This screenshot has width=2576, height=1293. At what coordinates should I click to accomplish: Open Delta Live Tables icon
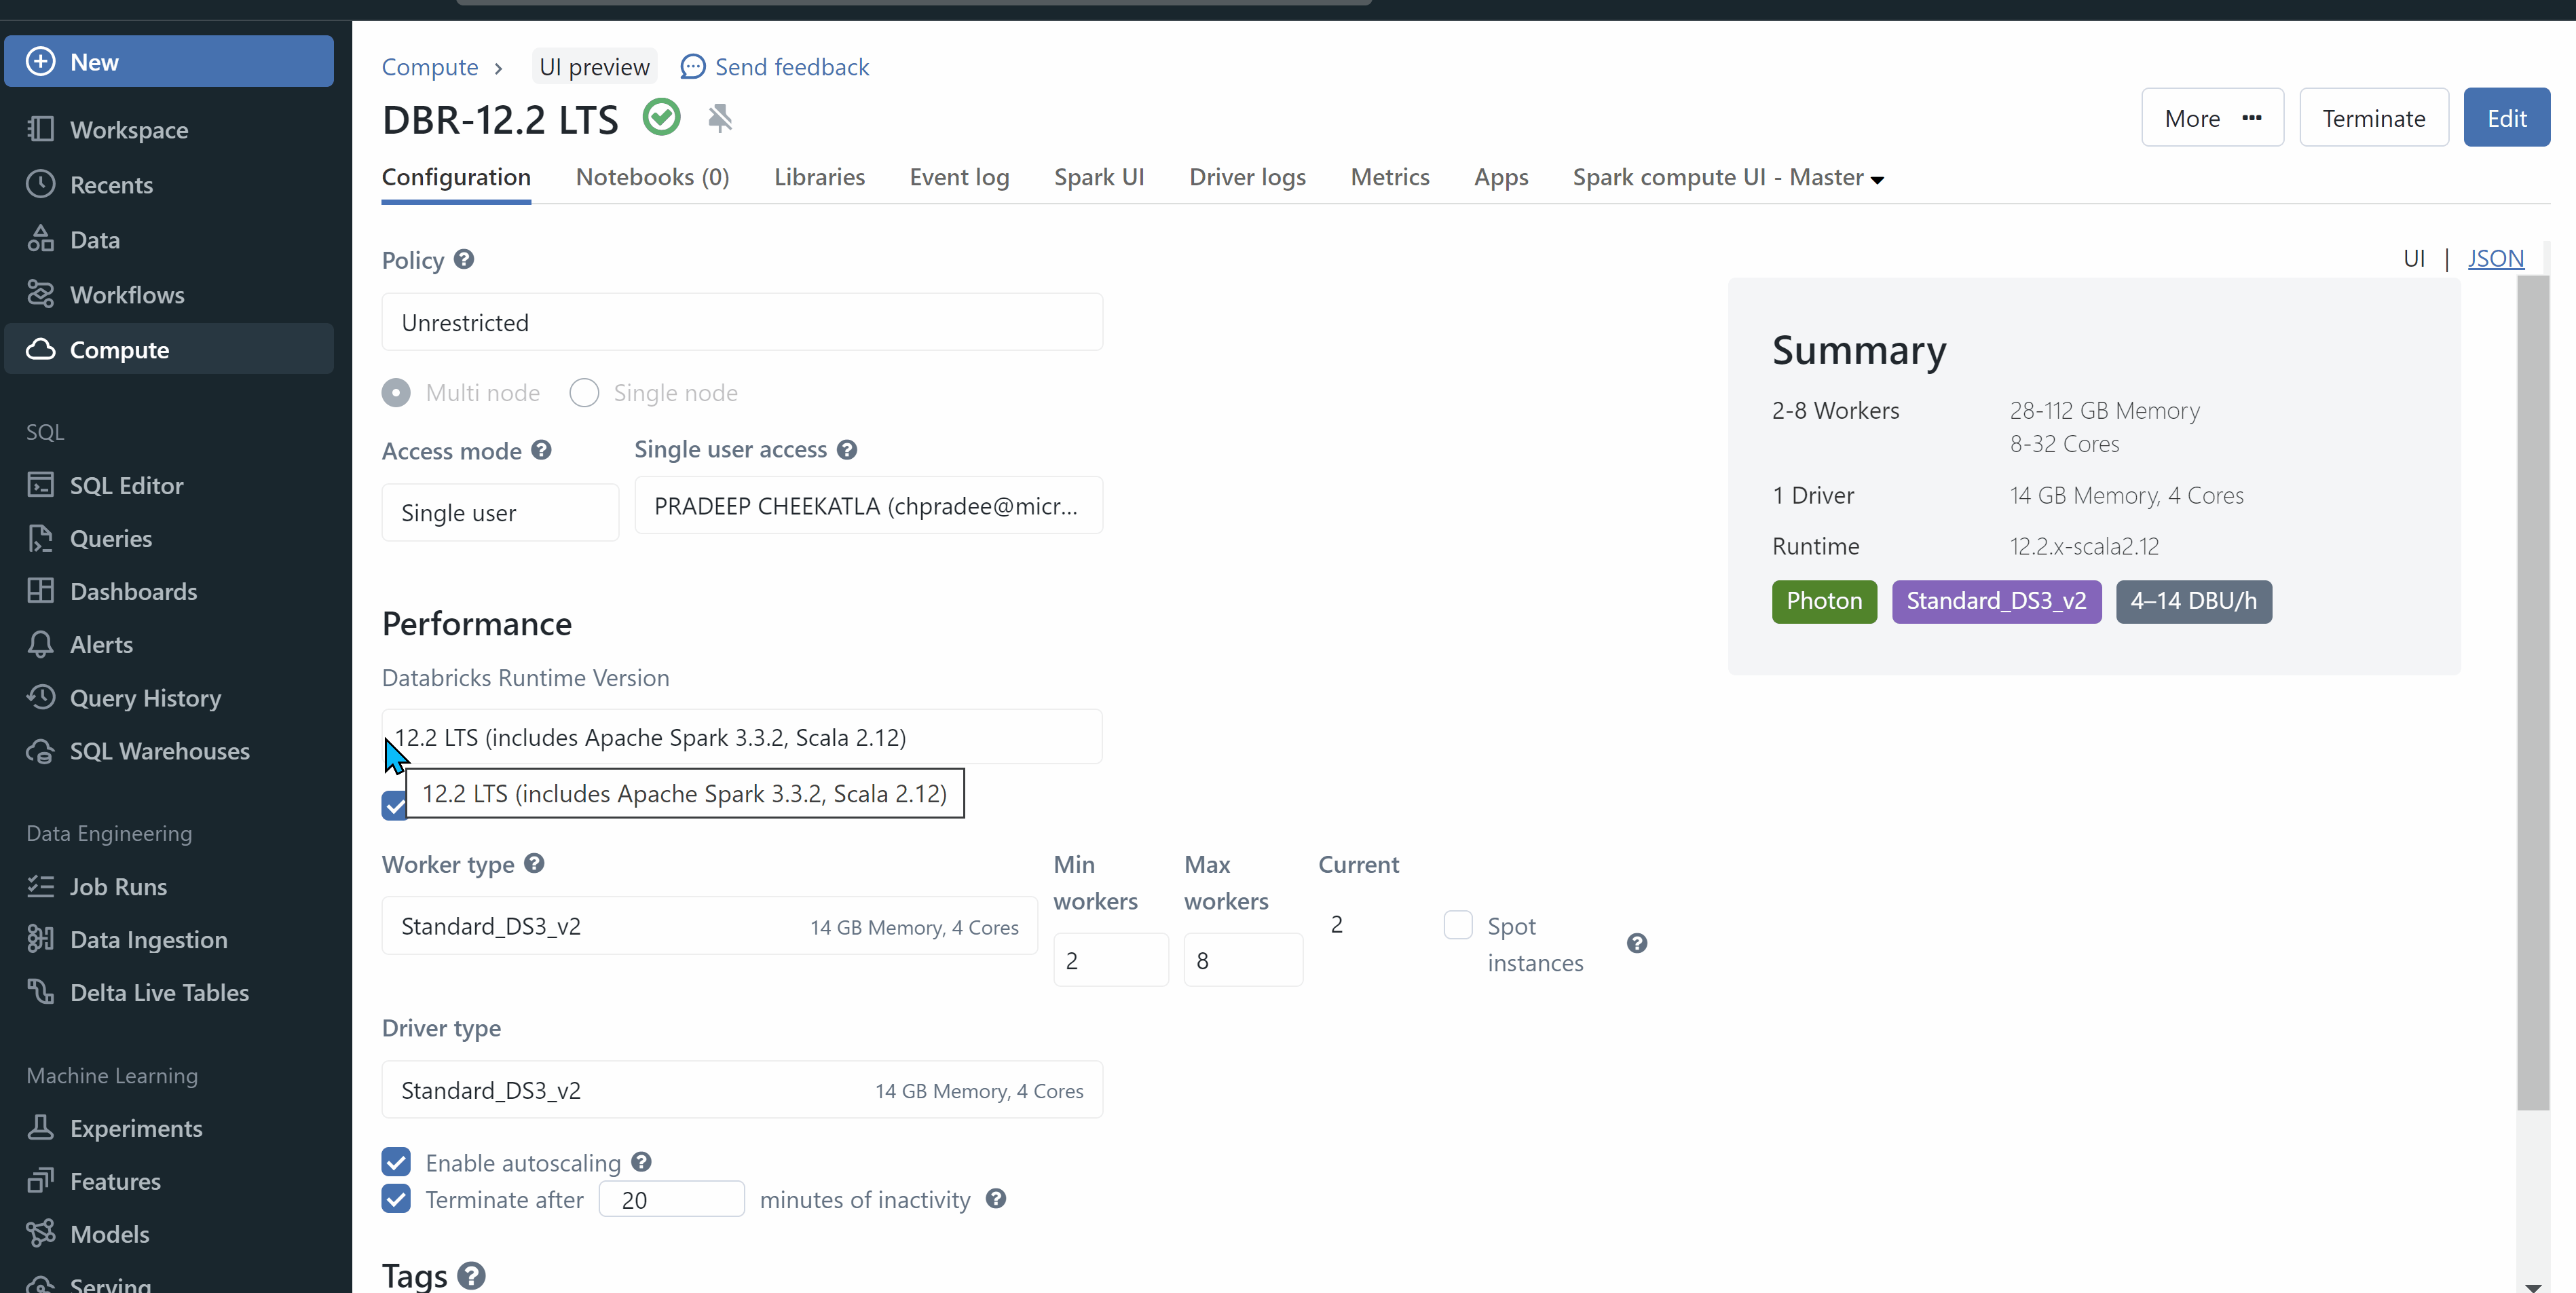[x=40, y=992]
